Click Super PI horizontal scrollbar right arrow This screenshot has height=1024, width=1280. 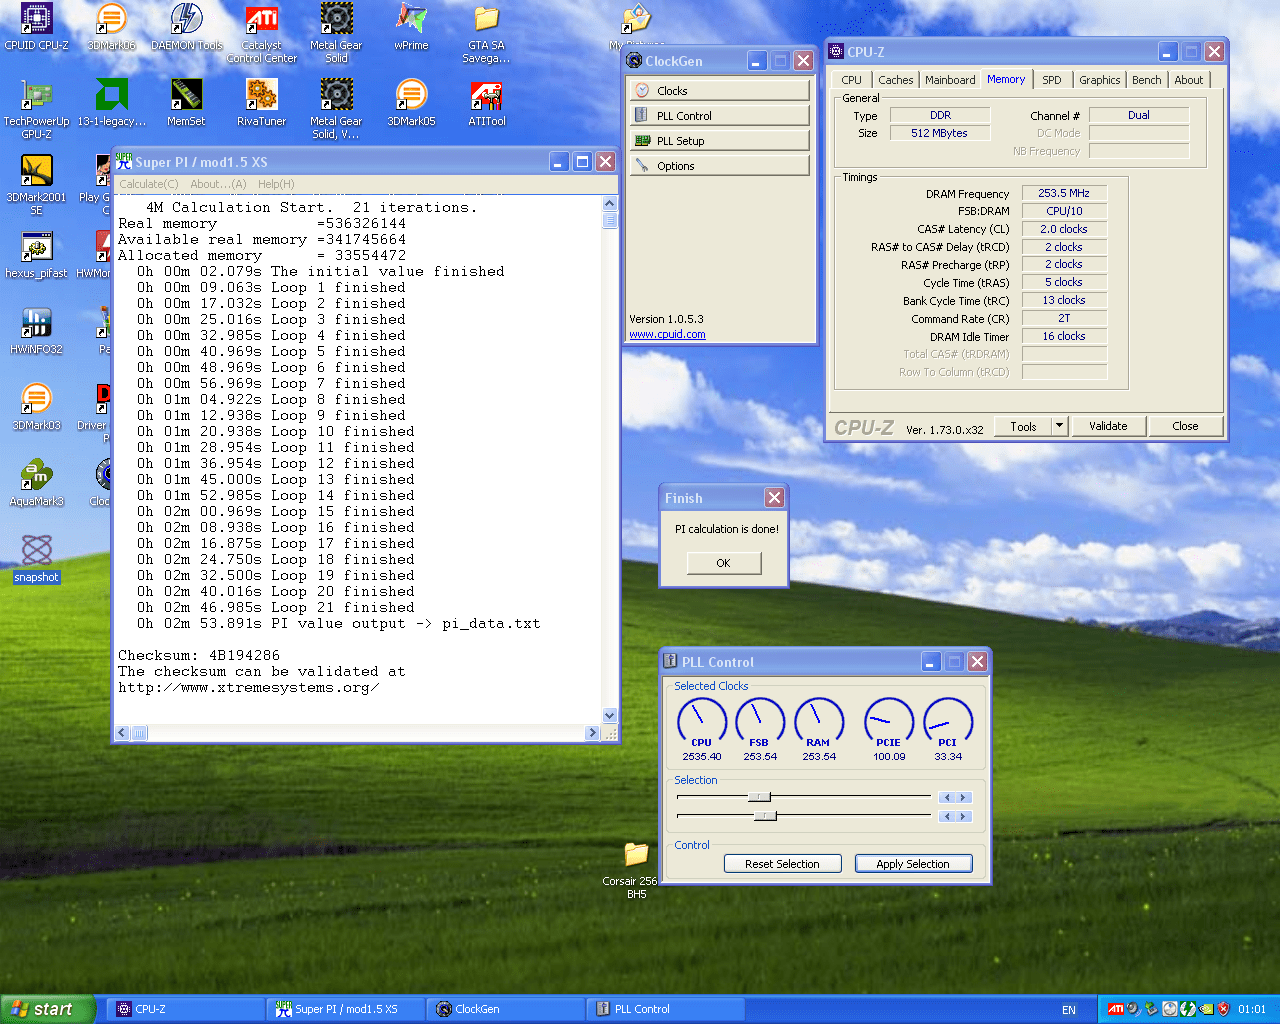(x=592, y=733)
